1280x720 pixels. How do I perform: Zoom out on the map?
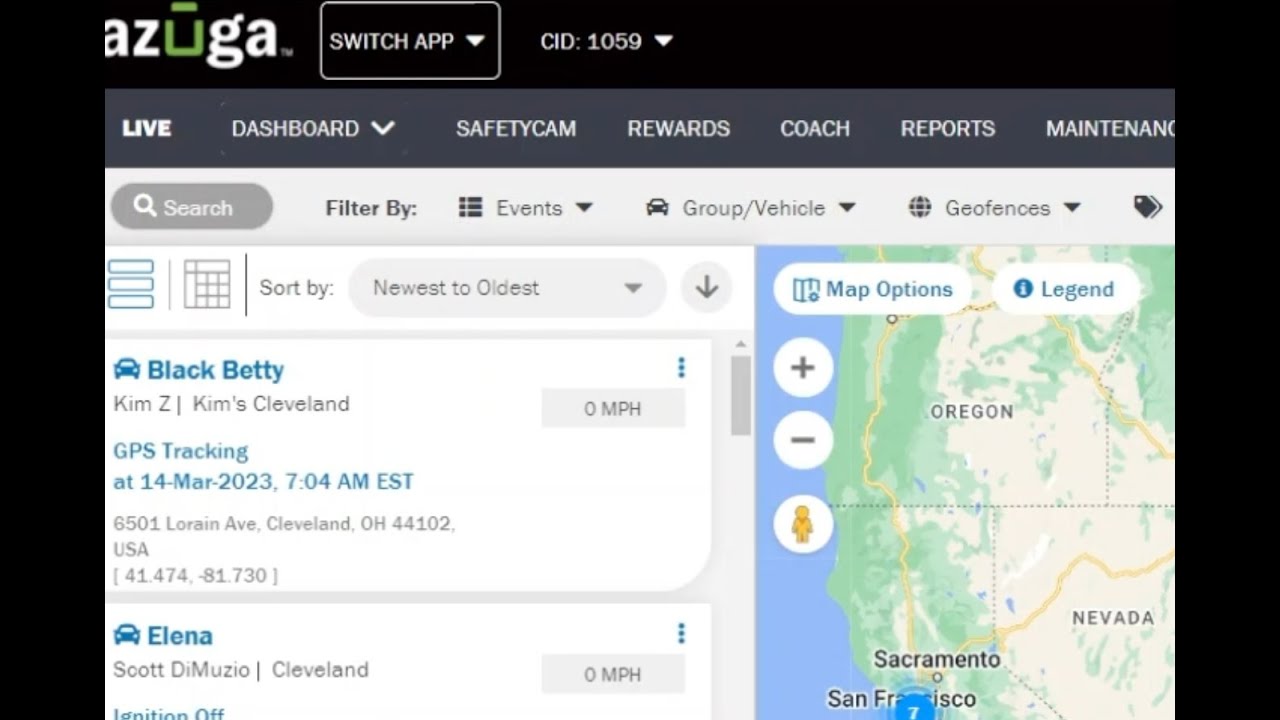click(x=803, y=440)
